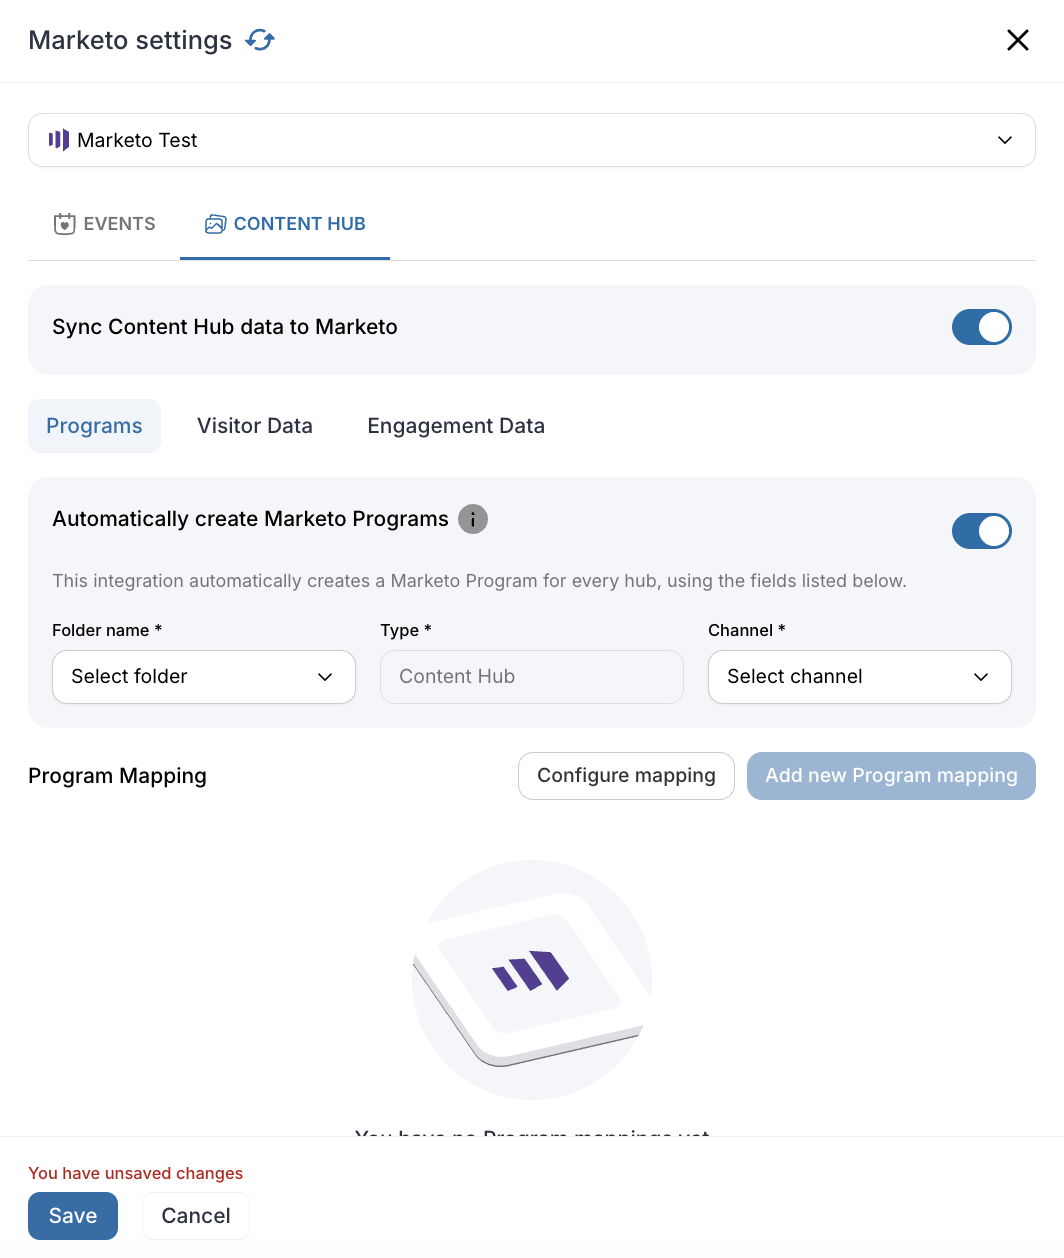Click the Channel field label
Image resolution: width=1064 pixels, height=1258 pixels.
[x=747, y=630]
